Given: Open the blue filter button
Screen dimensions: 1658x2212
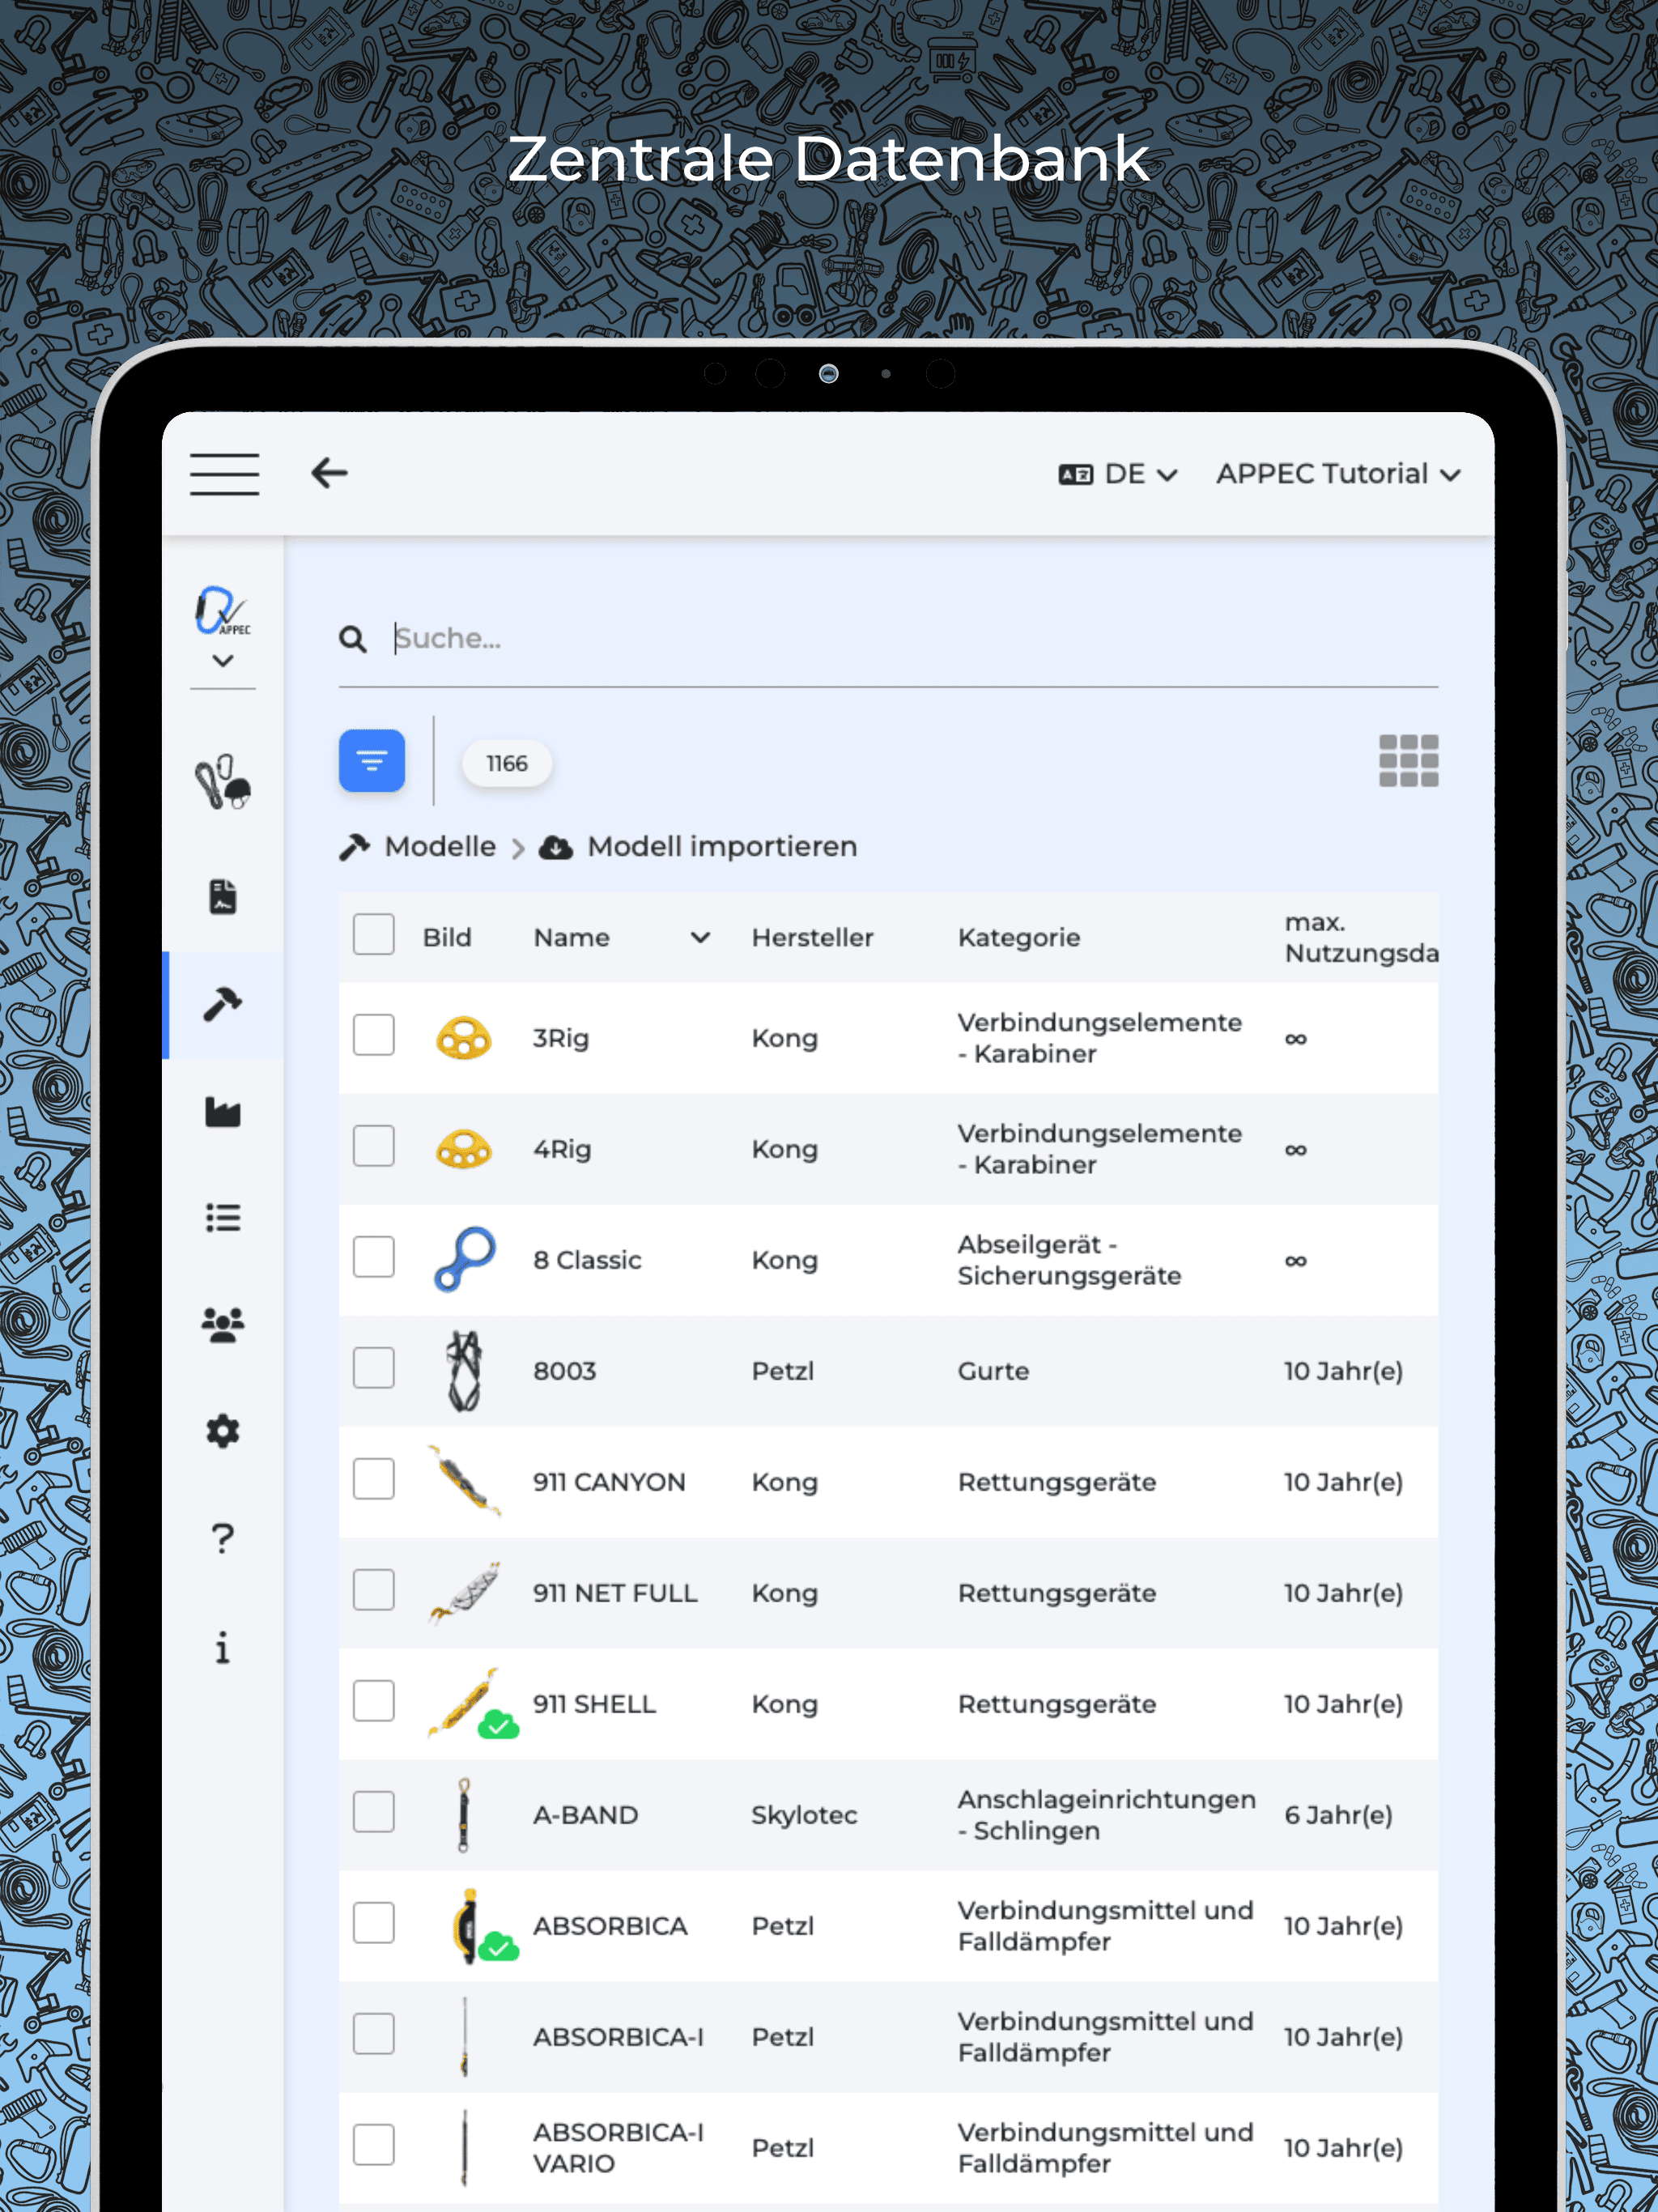Looking at the screenshot, I should pyautogui.click(x=372, y=761).
